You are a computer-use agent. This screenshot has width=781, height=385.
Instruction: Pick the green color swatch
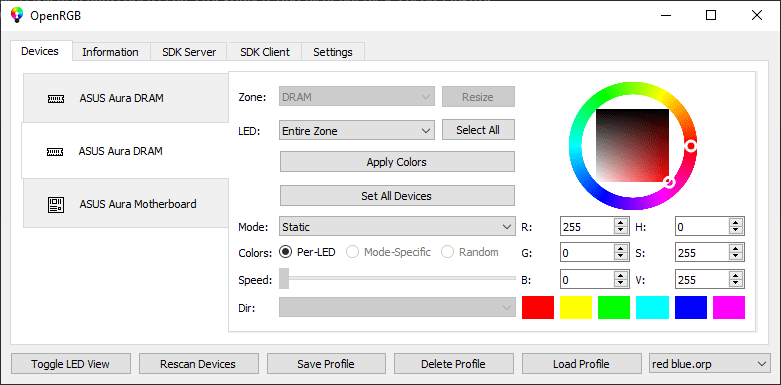pos(614,307)
